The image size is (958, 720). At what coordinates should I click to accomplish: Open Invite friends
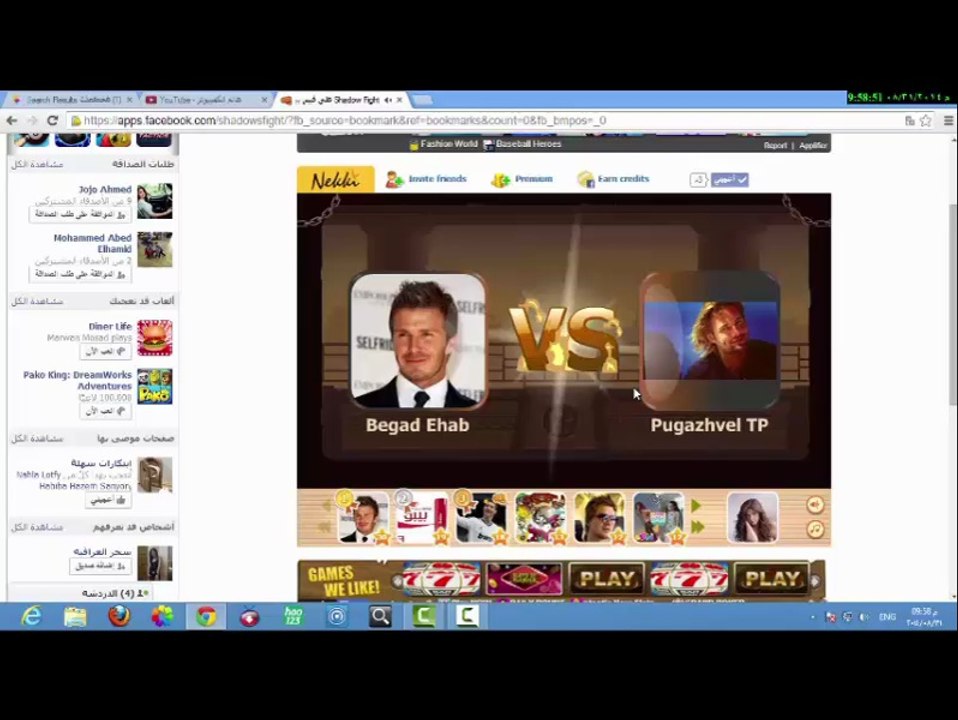(x=426, y=179)
